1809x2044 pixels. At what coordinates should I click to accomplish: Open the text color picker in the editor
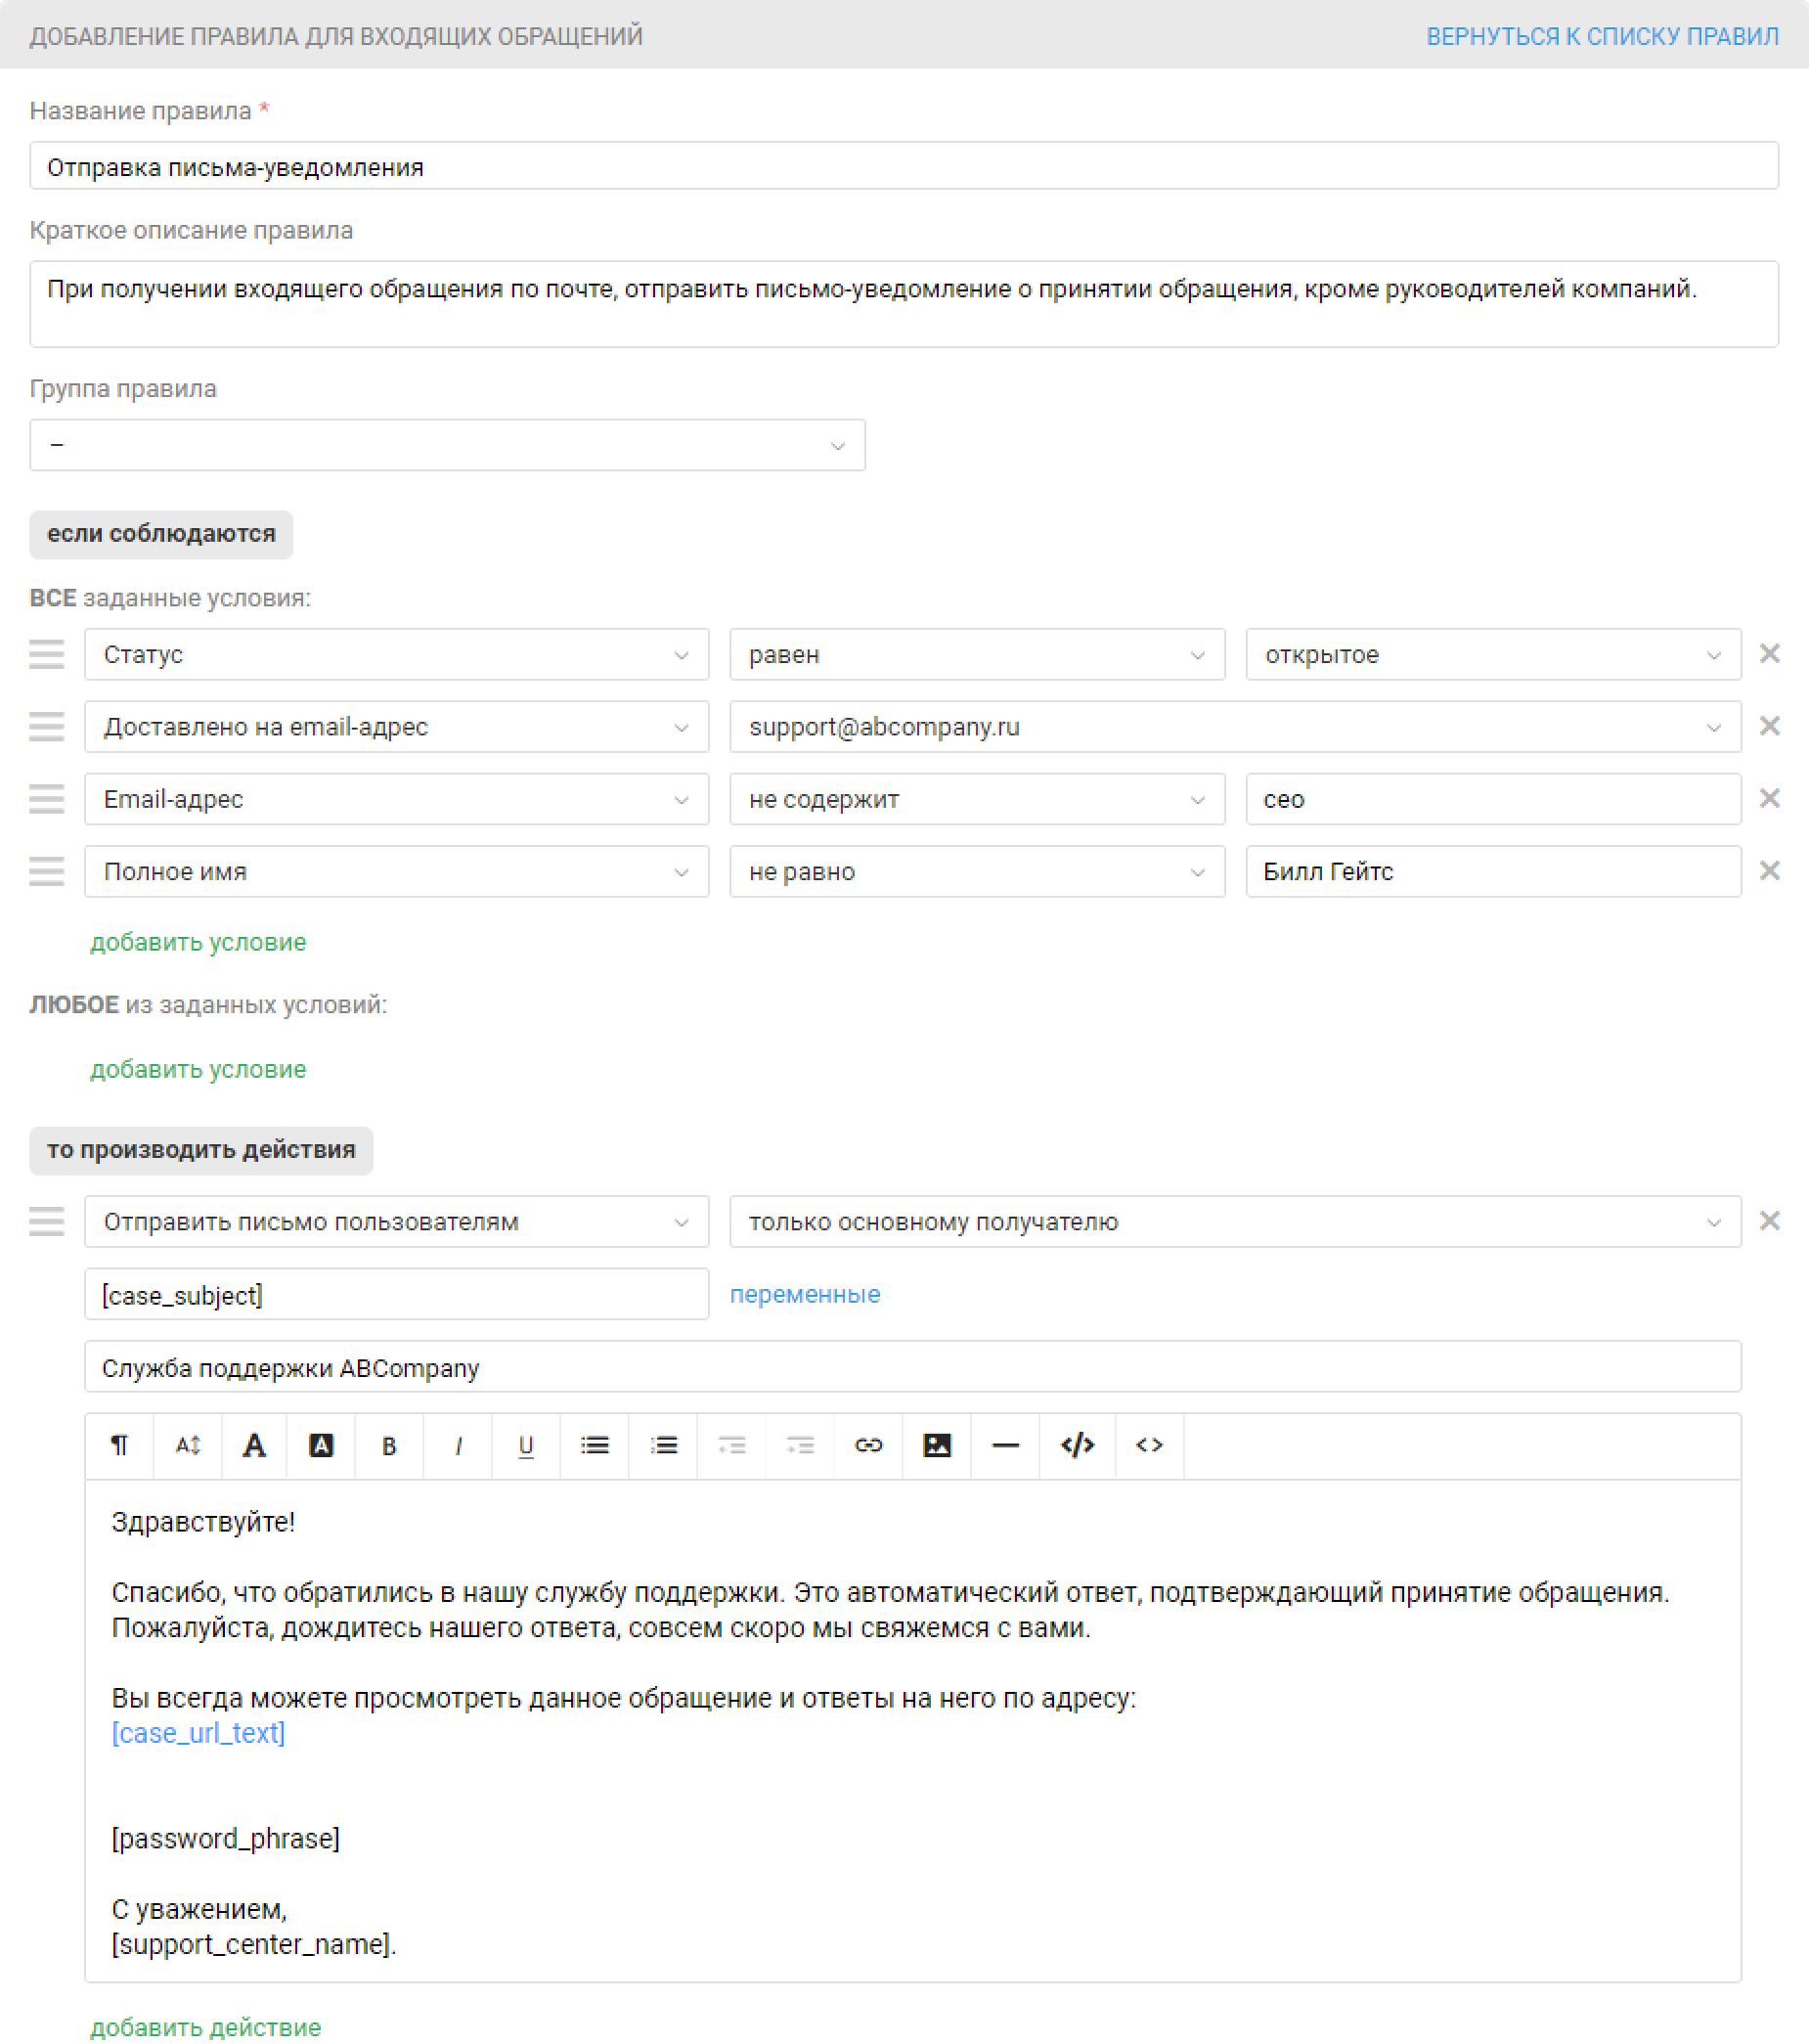(x=254, y=1446)
